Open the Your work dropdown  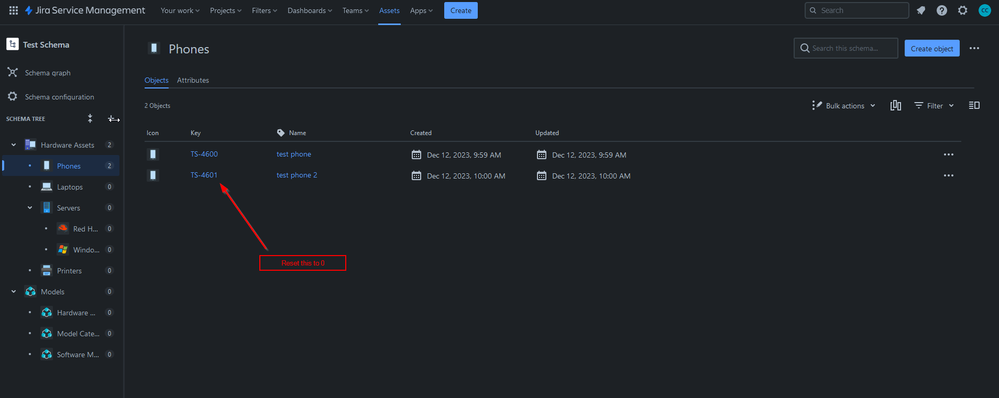tap(180, 10)
